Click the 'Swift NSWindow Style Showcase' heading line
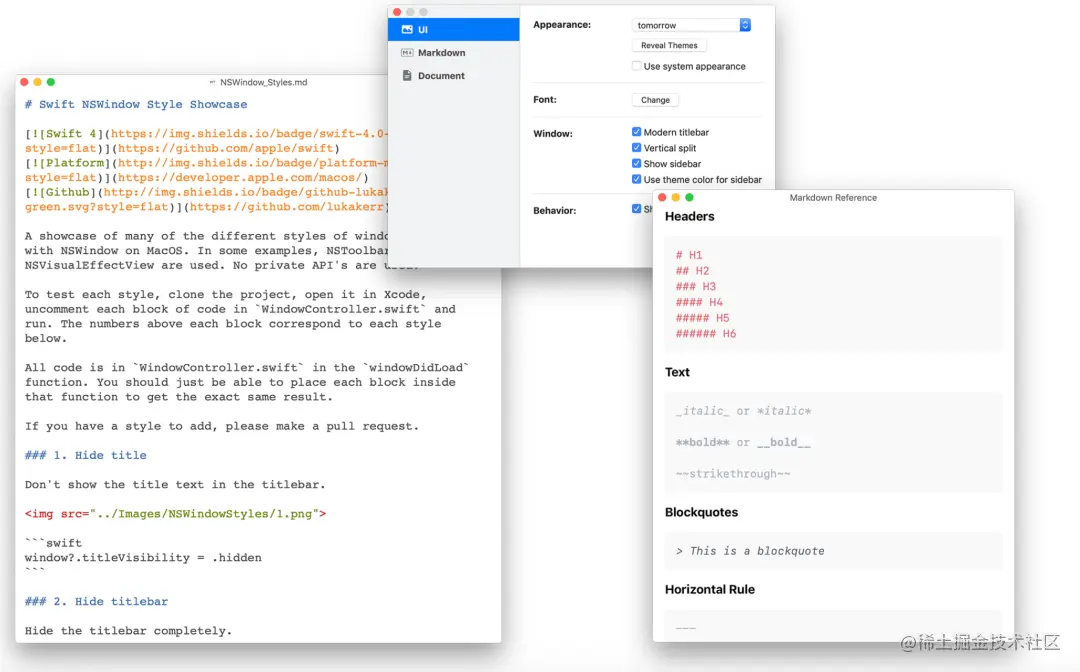The width and height of the screenshot is (1080, 672). pyautogui.click(x=136, y=105)
